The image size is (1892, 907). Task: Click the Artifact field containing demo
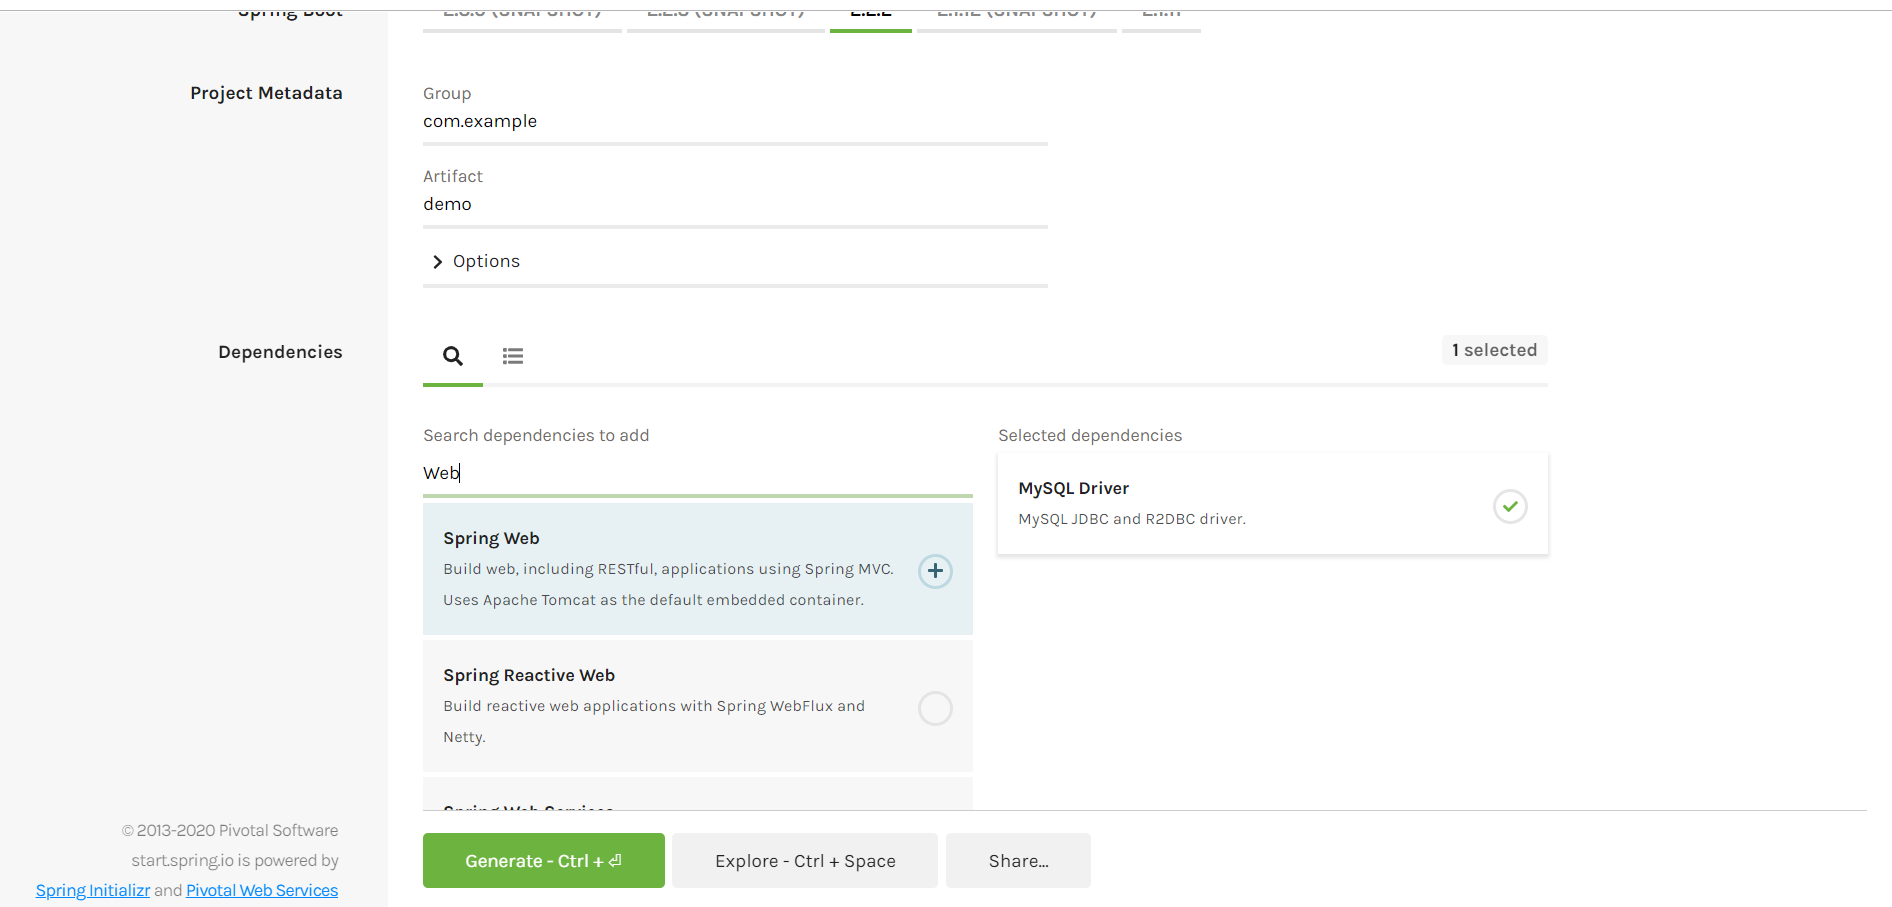click(735, 204)
